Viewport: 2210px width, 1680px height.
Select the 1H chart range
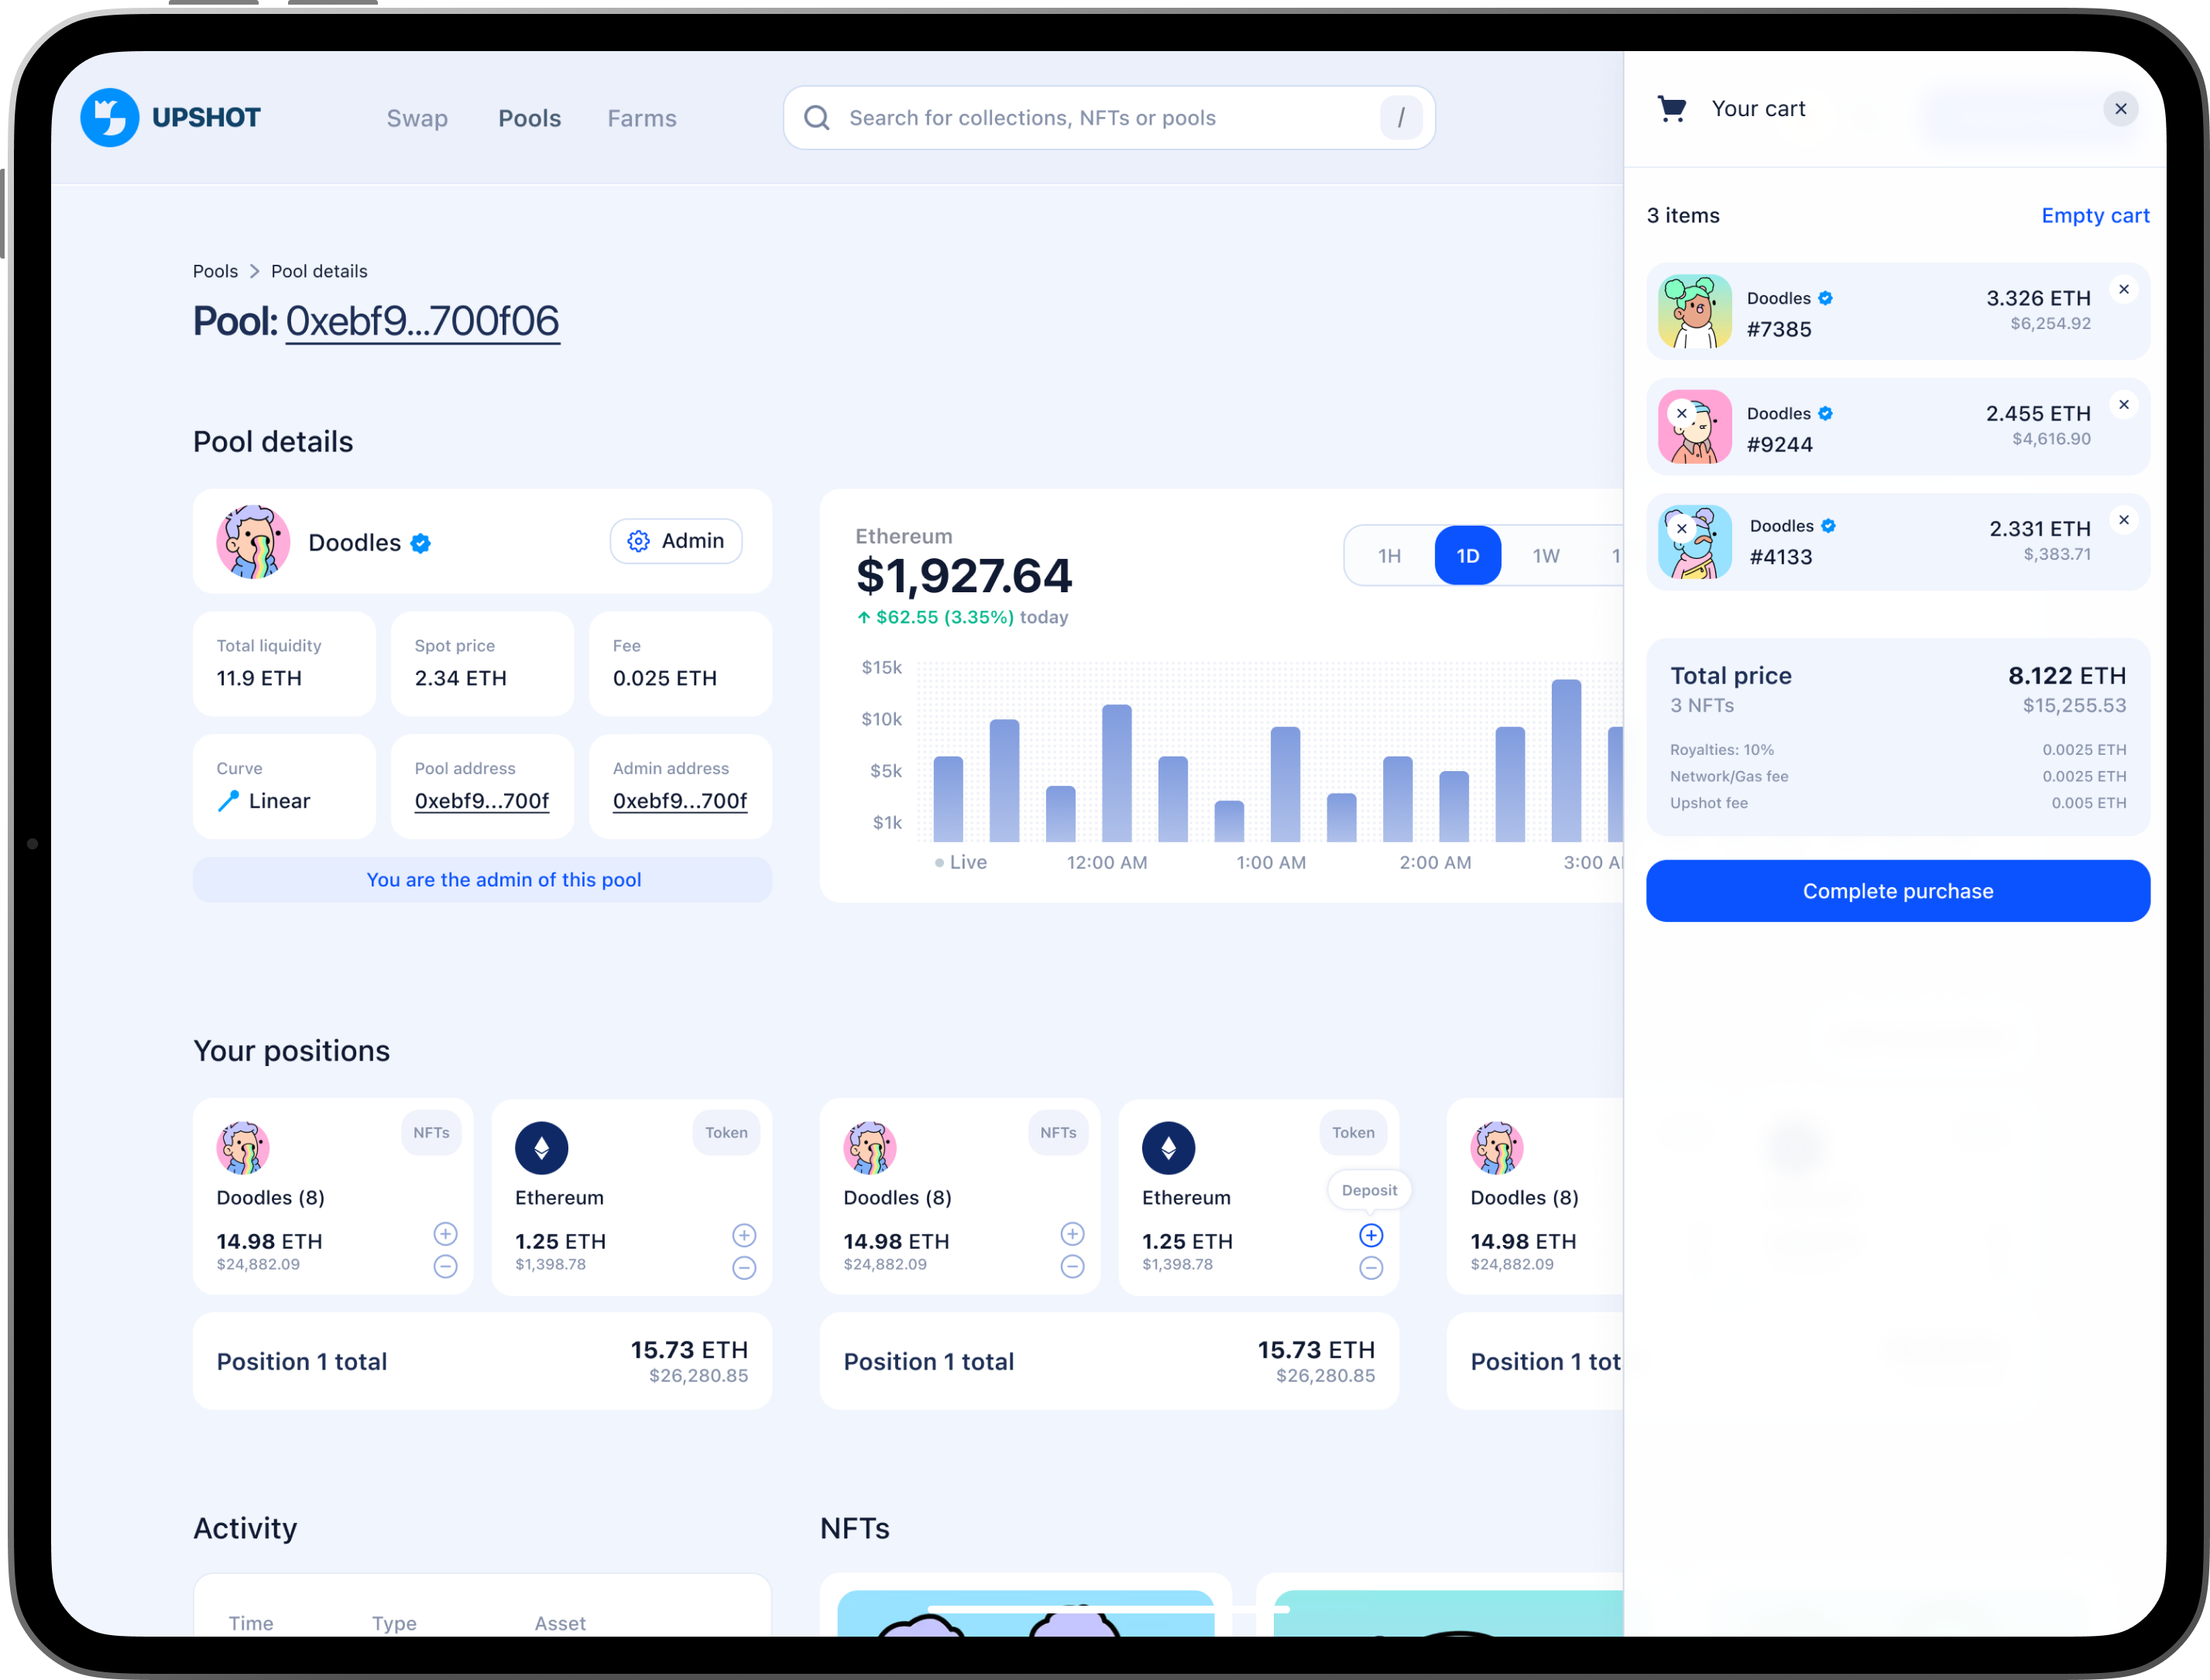tap(1389, 556)
